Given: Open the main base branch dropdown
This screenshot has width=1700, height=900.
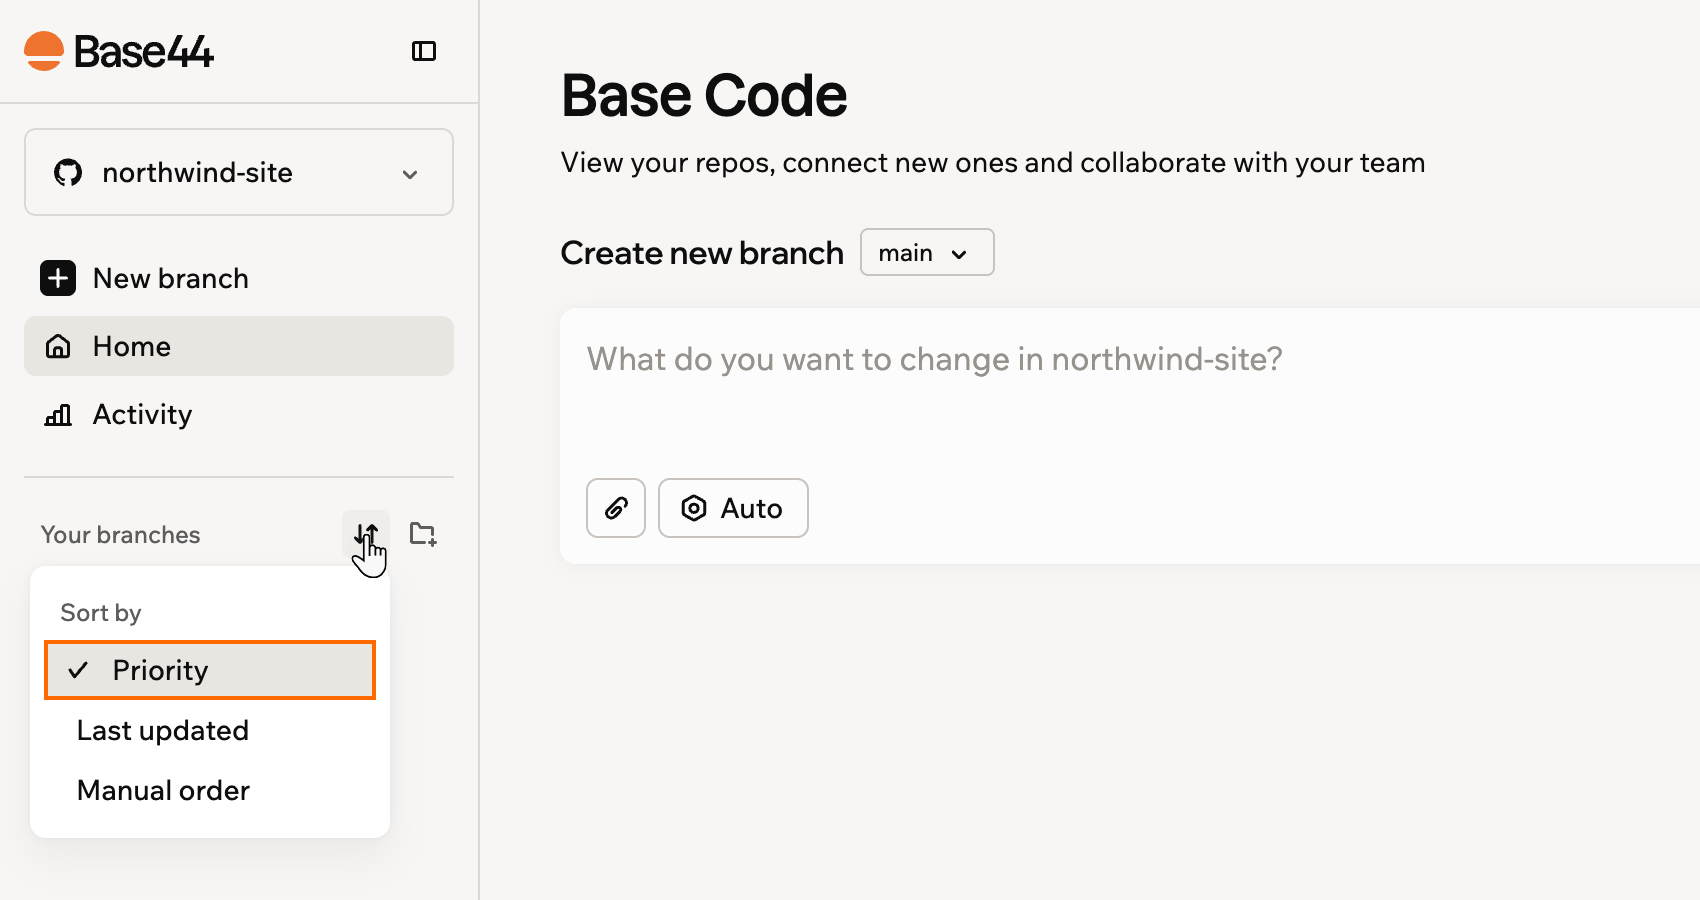Looking at the screenshot, I should (927, 252).
